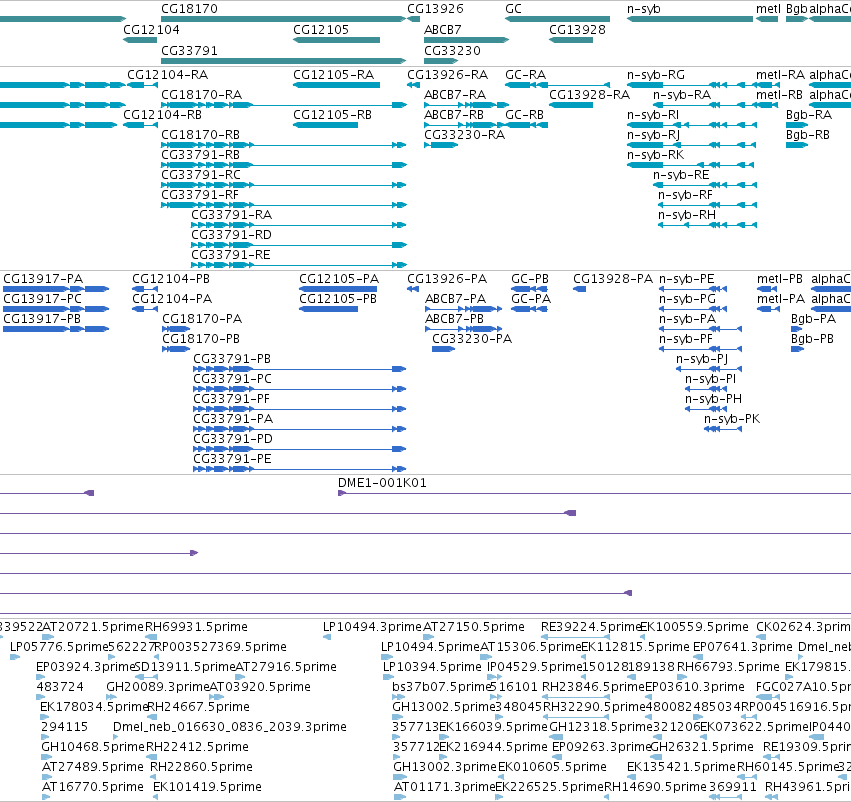
Task: Click EST EP07641.3prime
Action: pyautogui.click(x=743, y=647)
